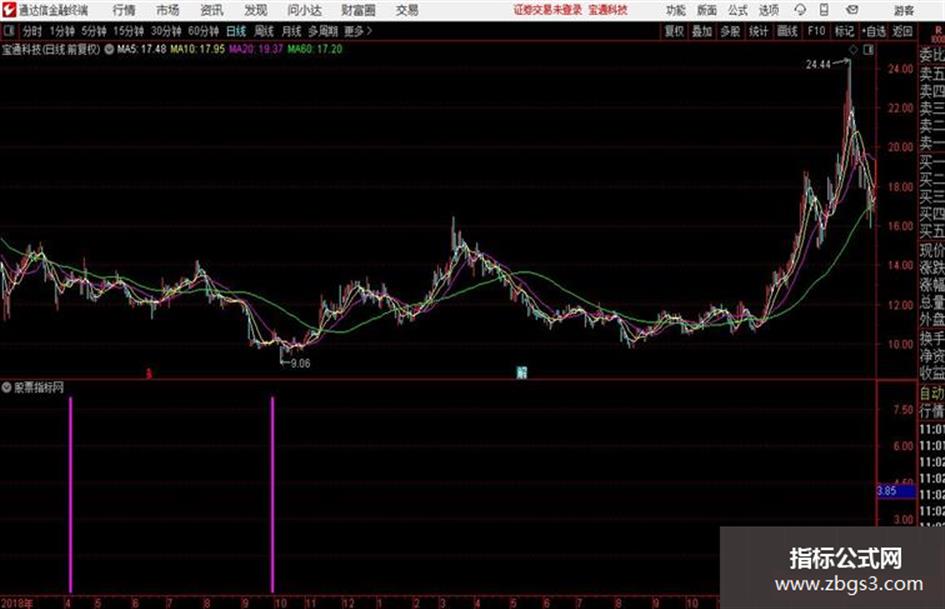Open the headset customer service icon
The height and width of the screenshot is (609, 945).
tap(800, 10)
